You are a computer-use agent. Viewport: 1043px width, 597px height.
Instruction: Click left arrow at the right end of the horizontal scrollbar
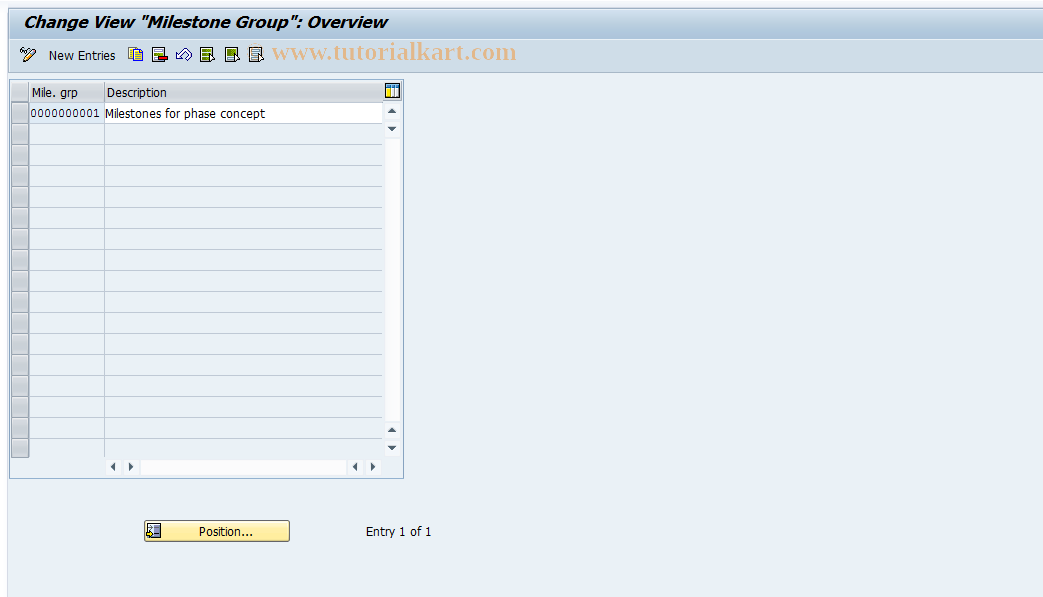click(355, 467)
